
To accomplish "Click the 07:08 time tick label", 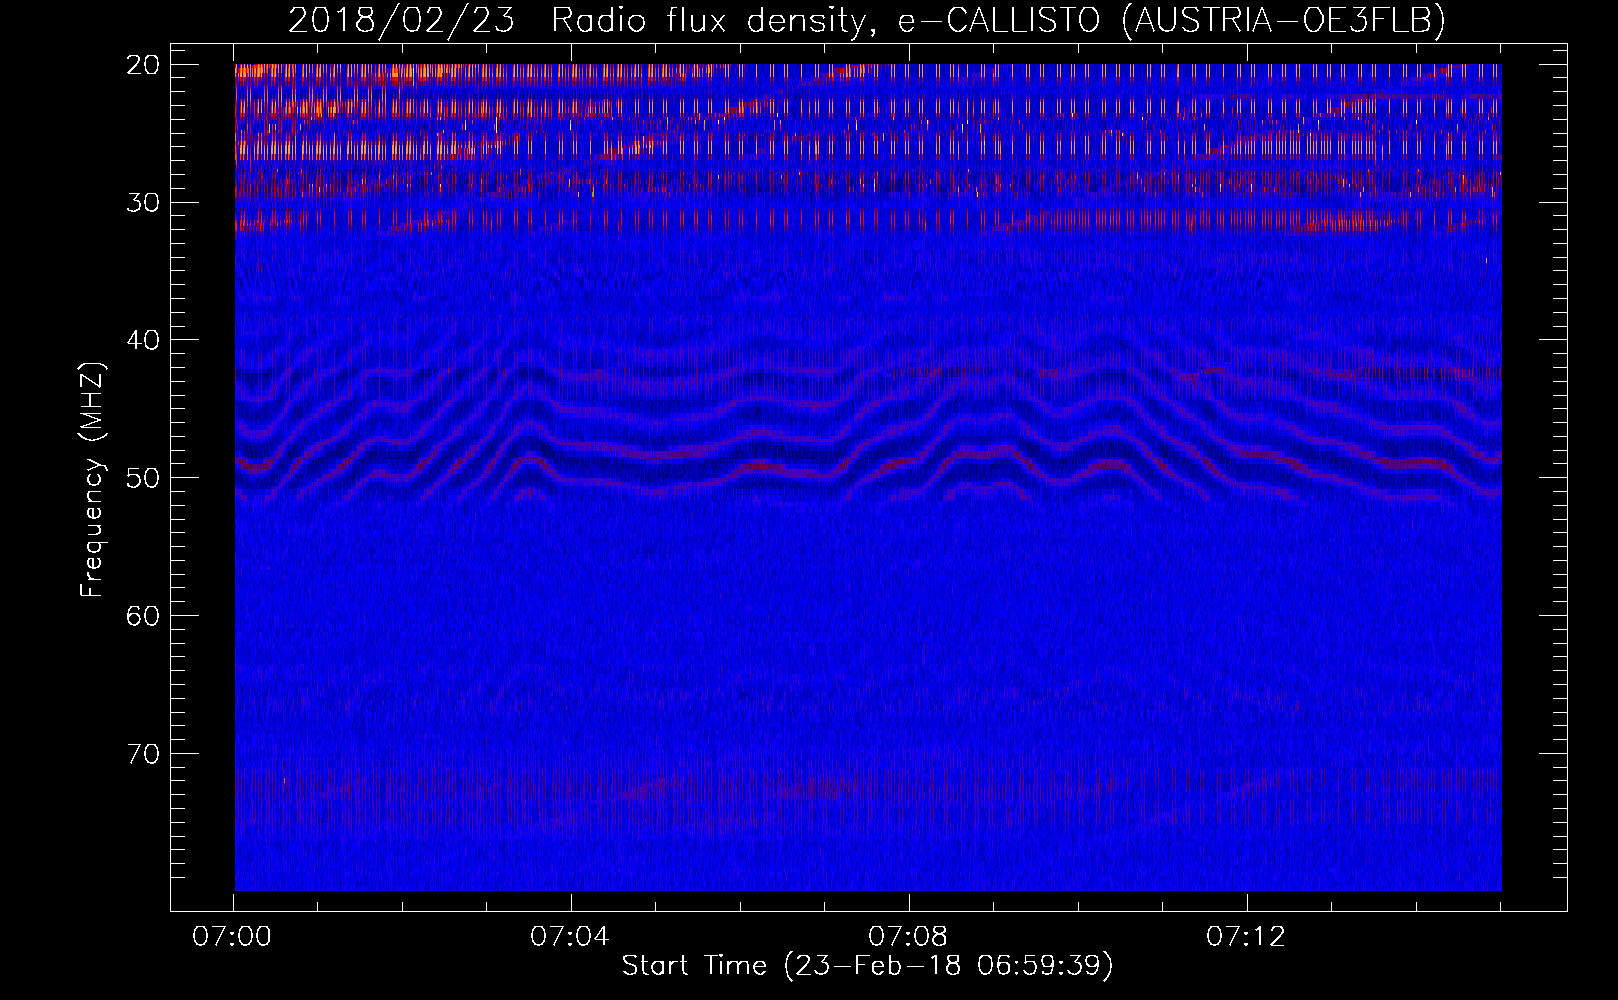I will point(908,936).
